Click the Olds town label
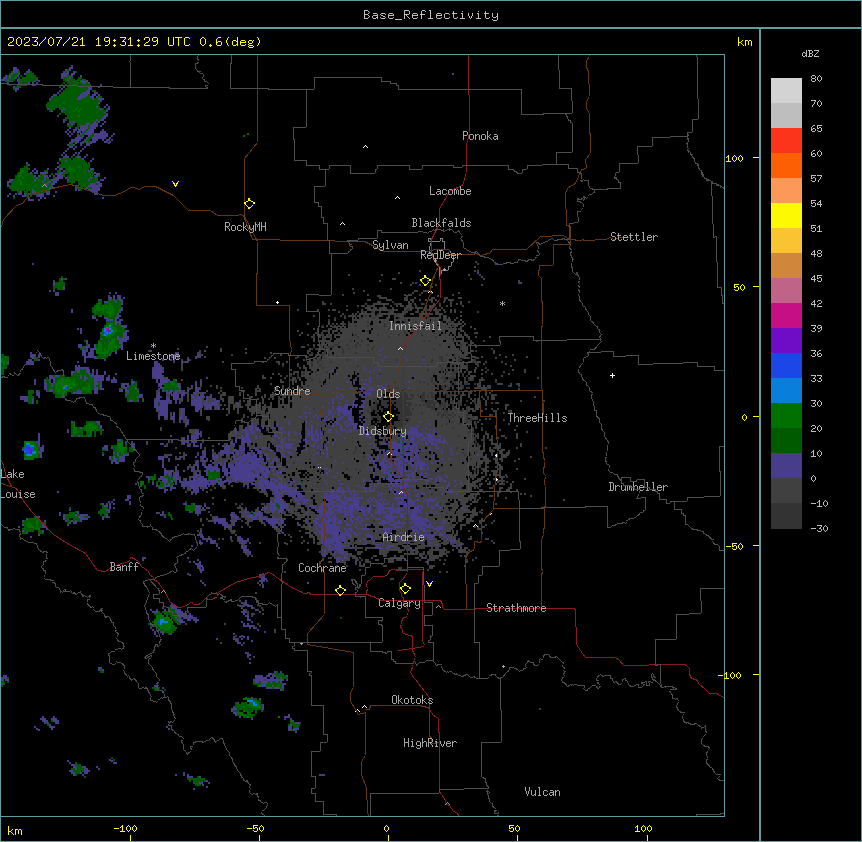The image size is (862, 842). tap(388, 394)
